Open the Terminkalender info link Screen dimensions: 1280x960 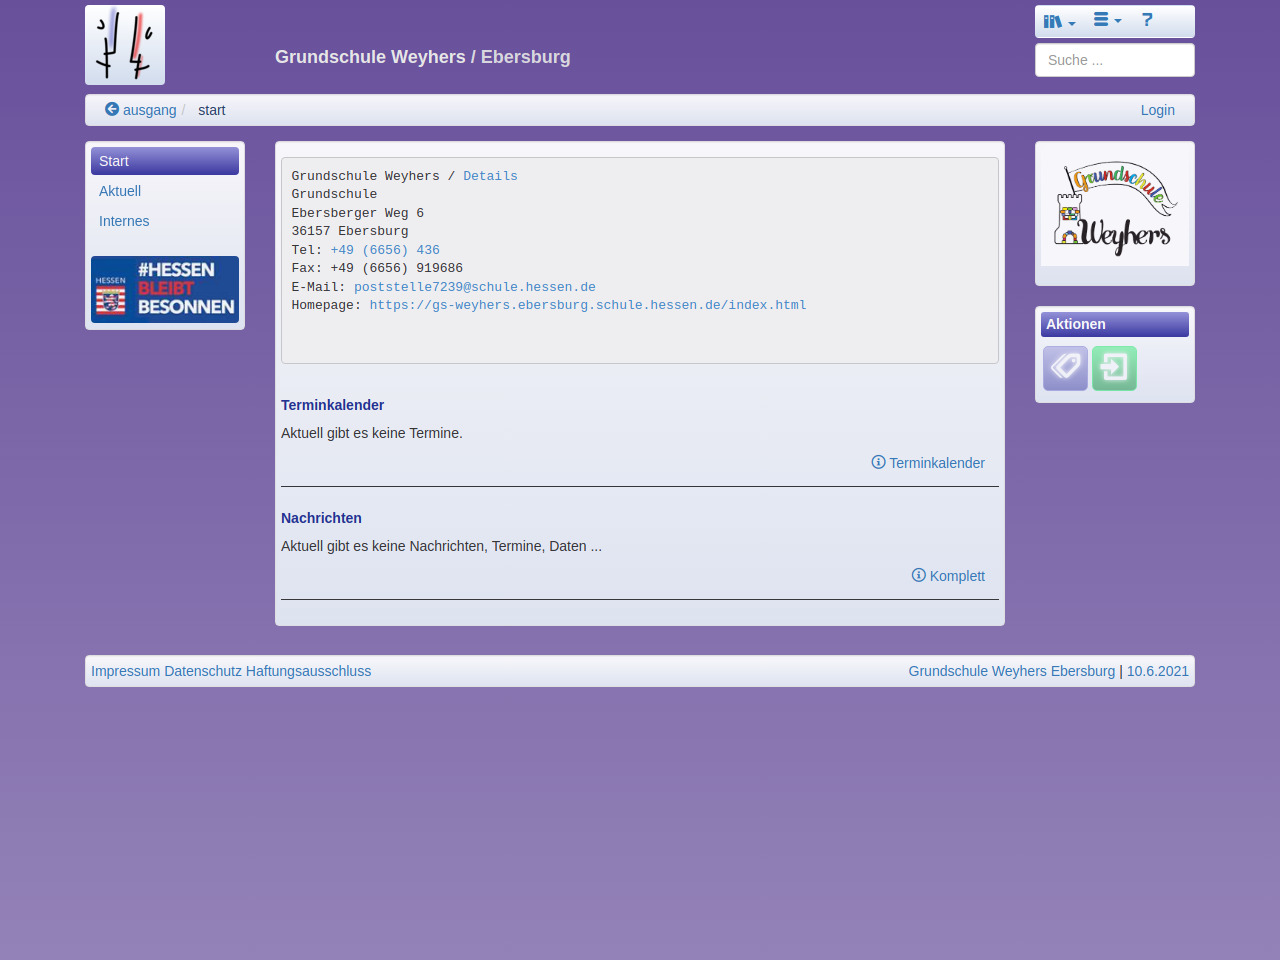pos(928,463)
